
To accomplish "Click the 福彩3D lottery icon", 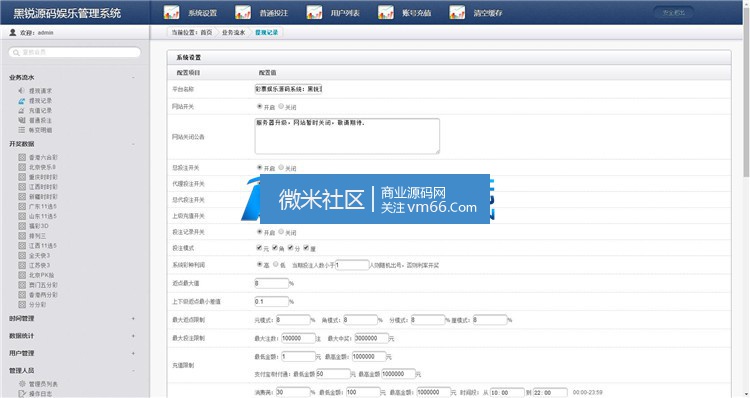I will 22,226.
